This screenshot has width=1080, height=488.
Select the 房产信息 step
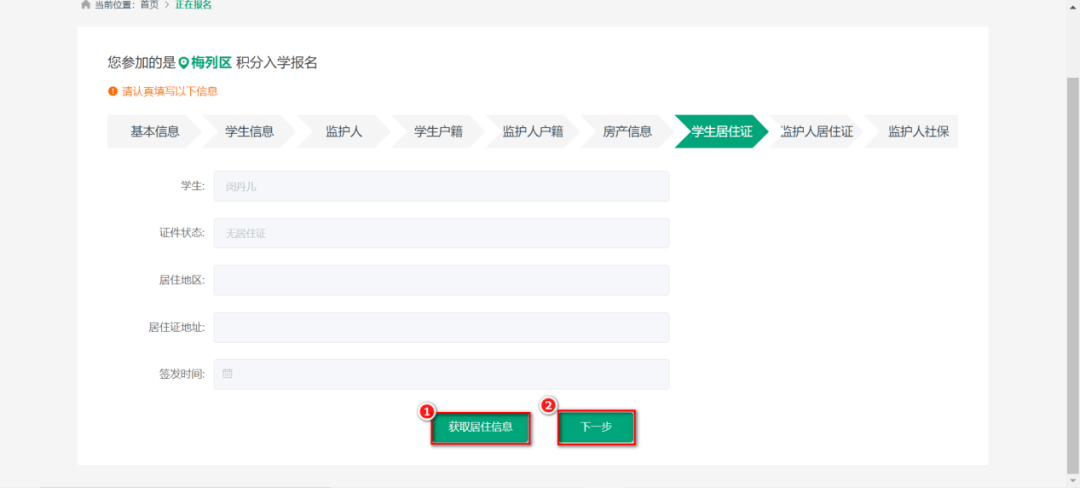pyautogui.click(x=627, y=131)
